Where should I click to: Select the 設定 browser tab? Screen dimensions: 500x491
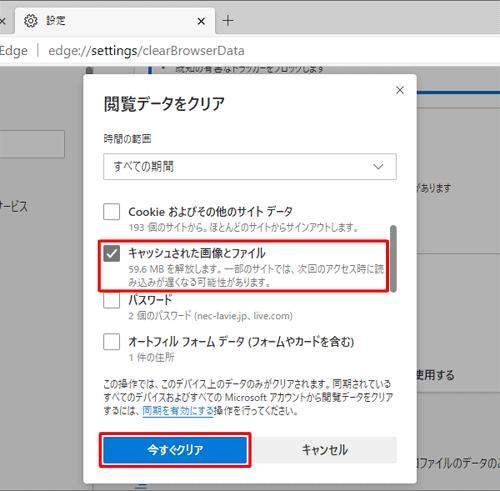pyautogui.click(x=115, y=21)
